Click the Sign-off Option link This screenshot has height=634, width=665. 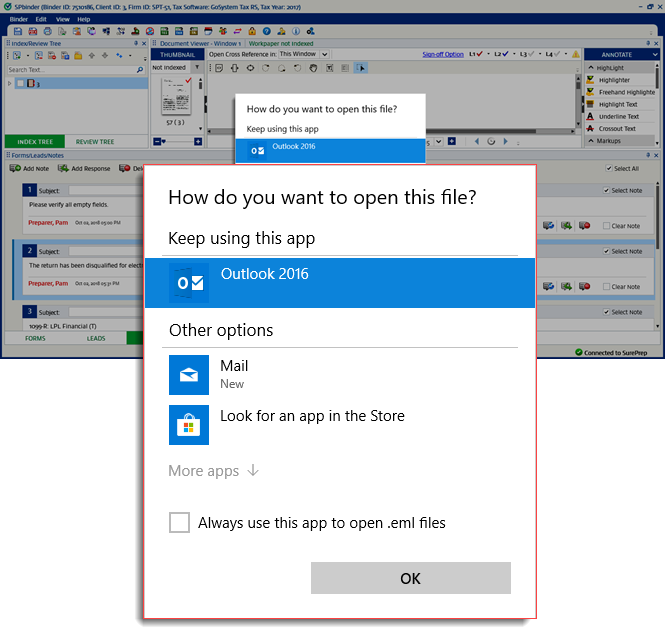point(443,54)
